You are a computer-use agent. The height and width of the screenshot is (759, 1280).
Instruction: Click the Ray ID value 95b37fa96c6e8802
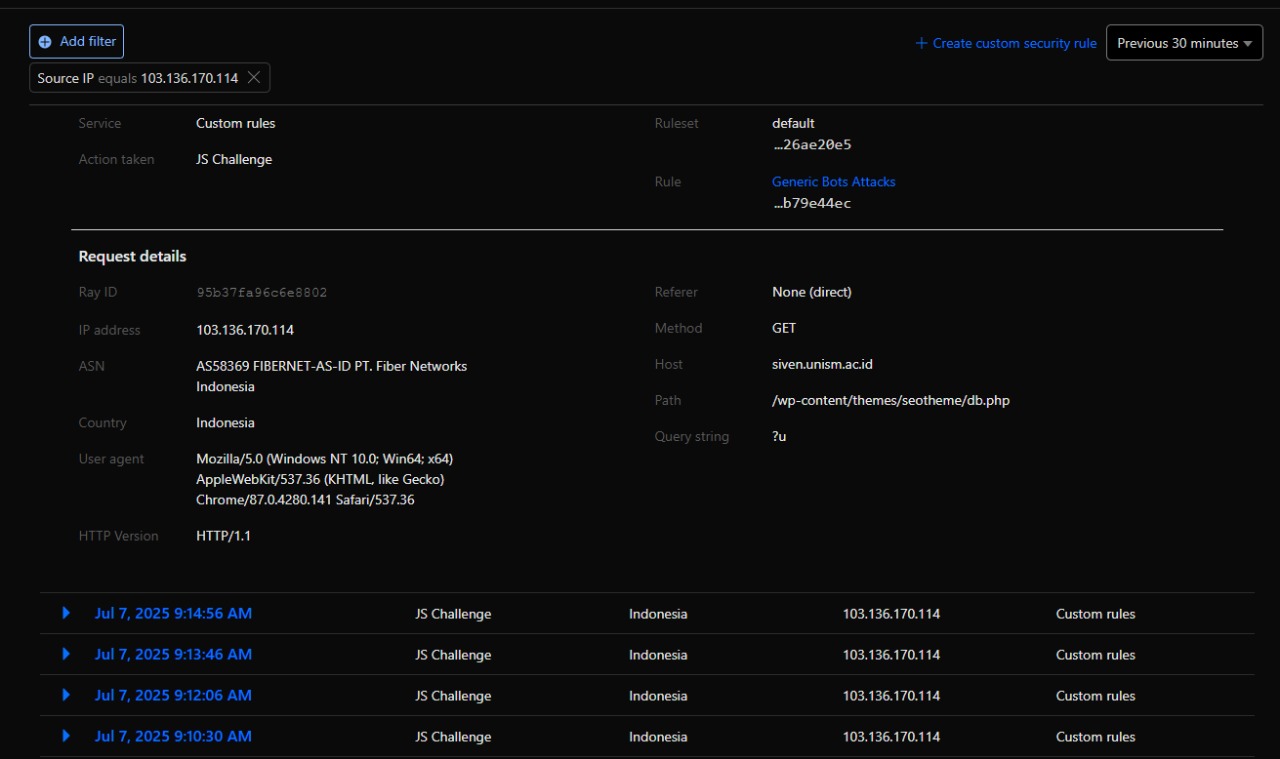[x=262, y=293]
